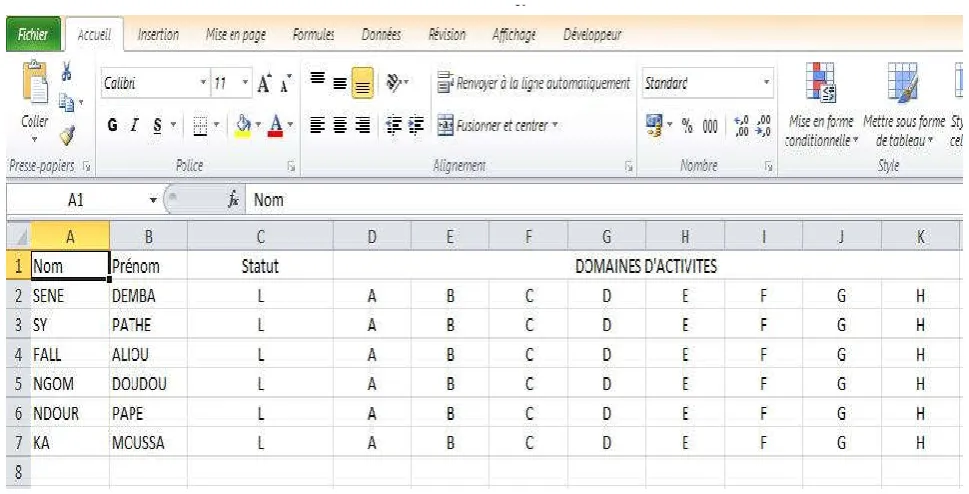The width and height of the screenshot is (969, 494).
Task: Click Renvoyer à la ligne automatiquement
Action: 533,83
